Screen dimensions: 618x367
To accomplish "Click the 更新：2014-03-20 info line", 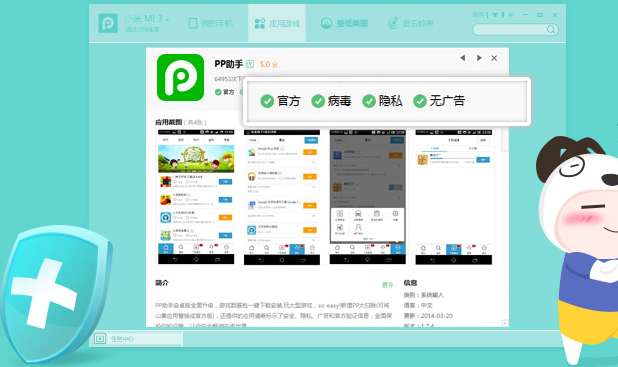I will click(x=428, y=316).
